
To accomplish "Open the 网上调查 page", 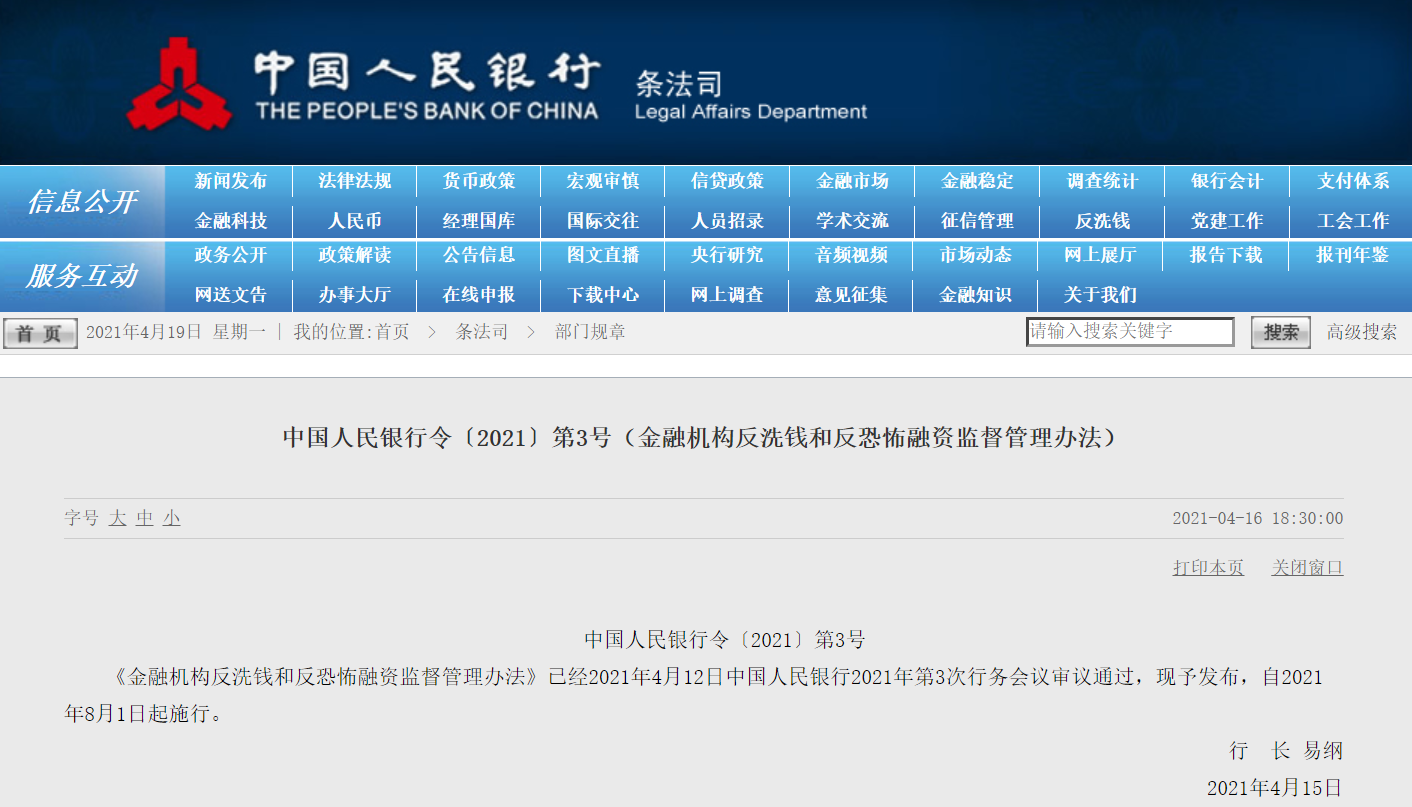I will [x=727, y=295].
